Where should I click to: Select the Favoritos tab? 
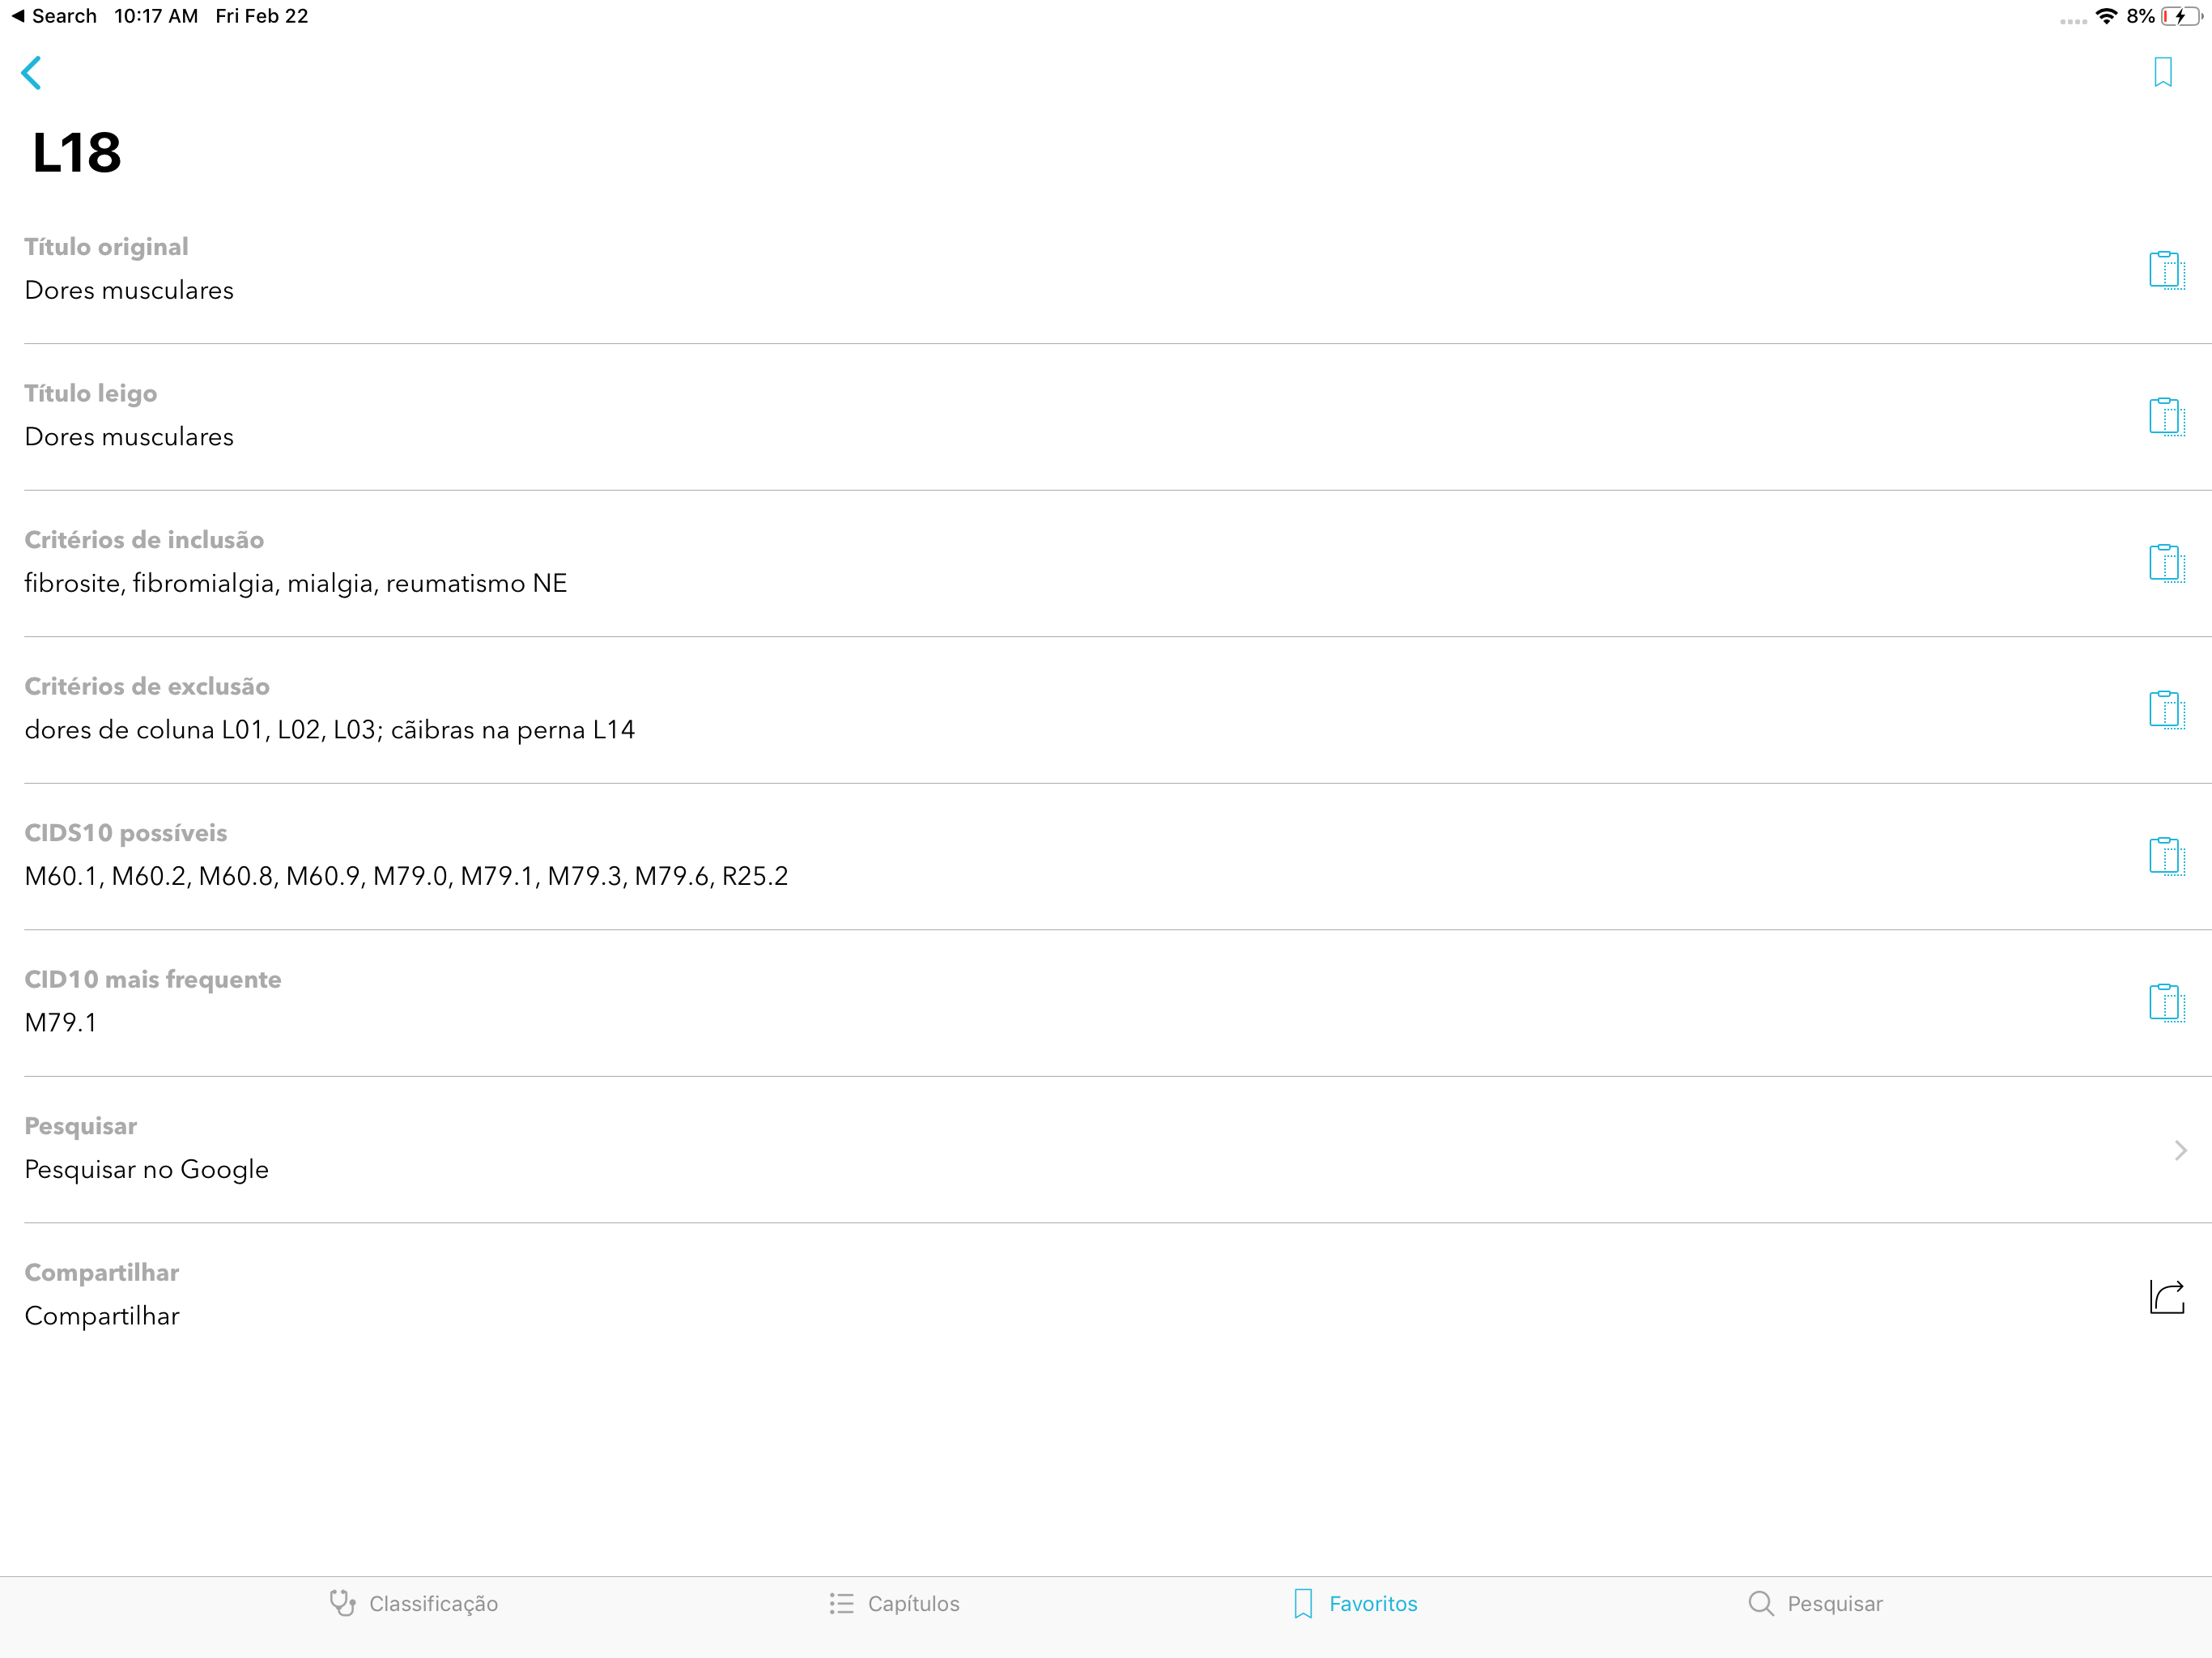tap(1355, 1604)
